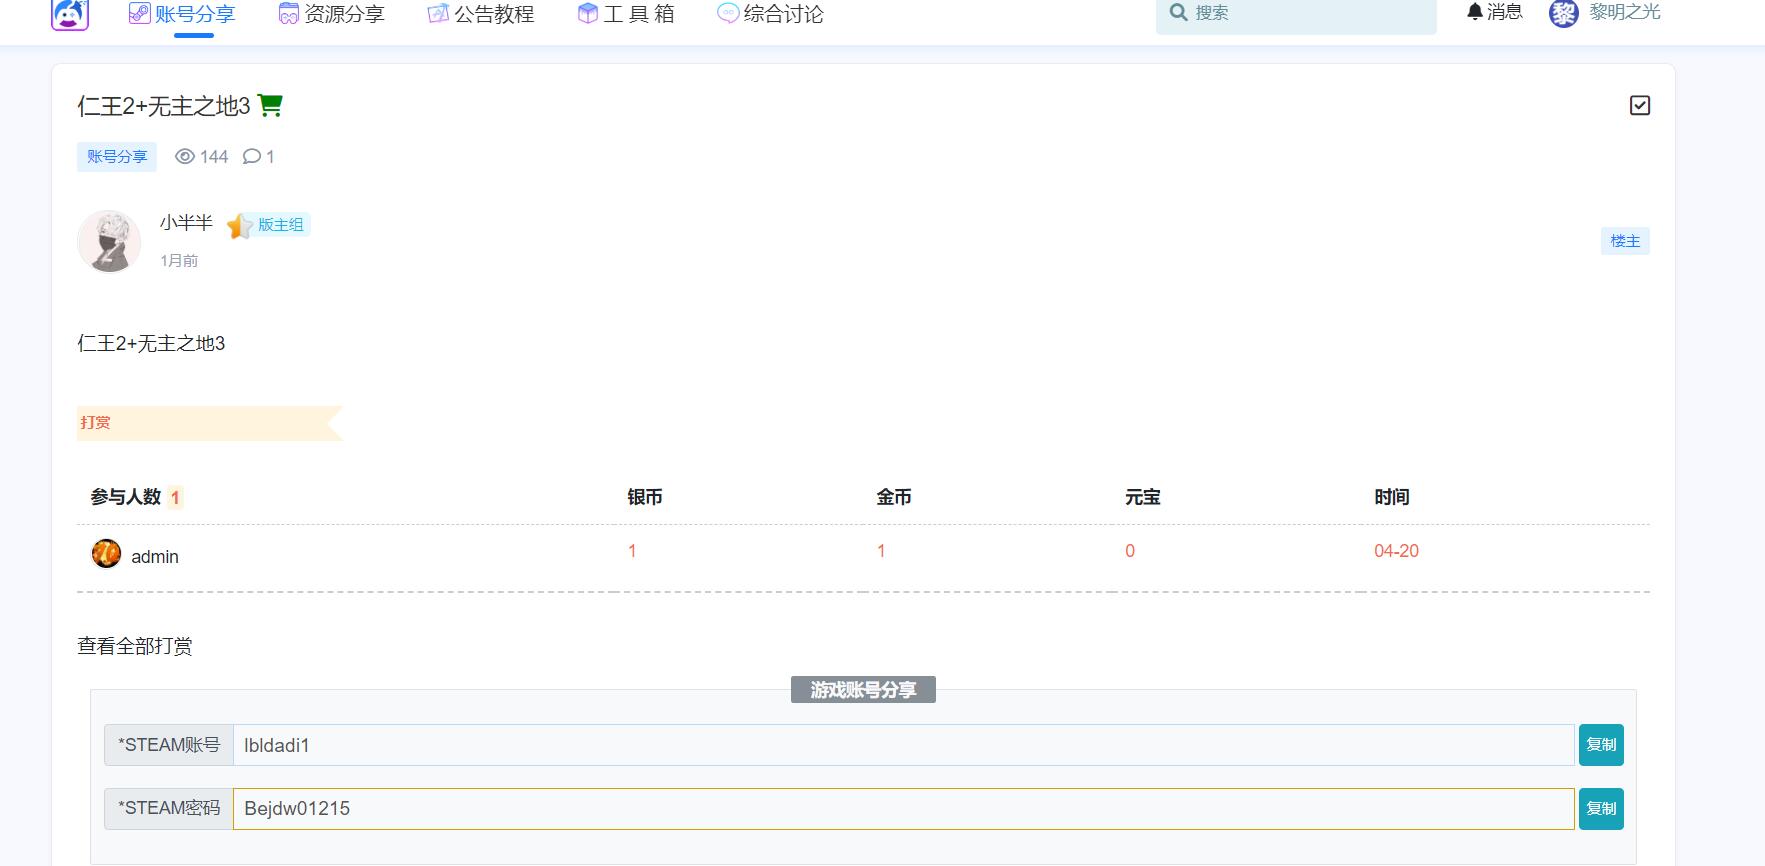Click the 版主组 group badge
The width and height of the screenshot is (1765, 866).
[x=281, y=225]
